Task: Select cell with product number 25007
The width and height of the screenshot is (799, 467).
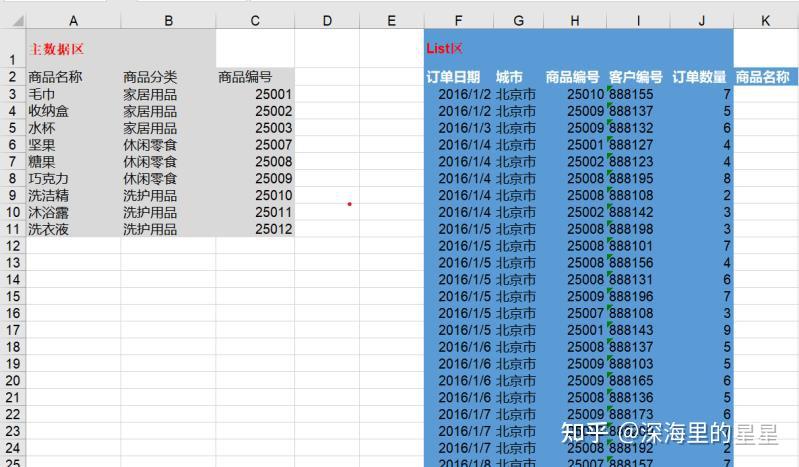Action: [x=255, y=145]
